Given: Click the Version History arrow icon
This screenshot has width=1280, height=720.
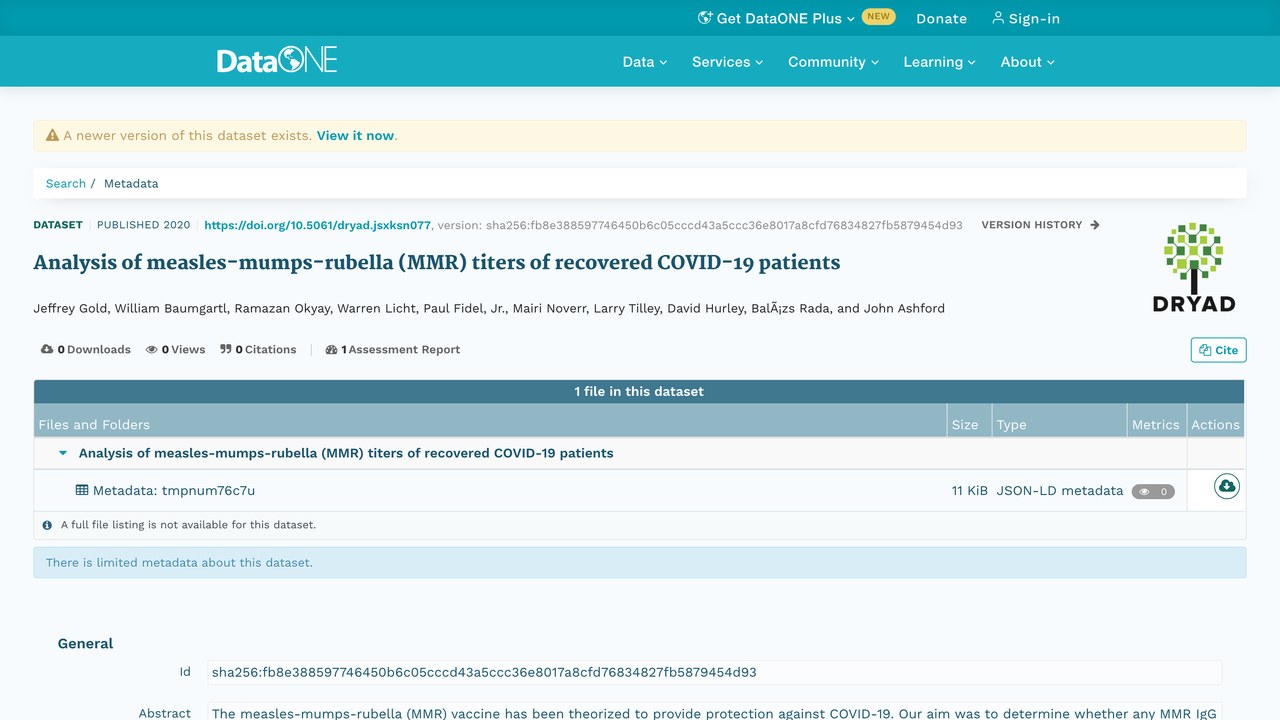Looking at the screenshot, I should click(x=1095, y=225).
